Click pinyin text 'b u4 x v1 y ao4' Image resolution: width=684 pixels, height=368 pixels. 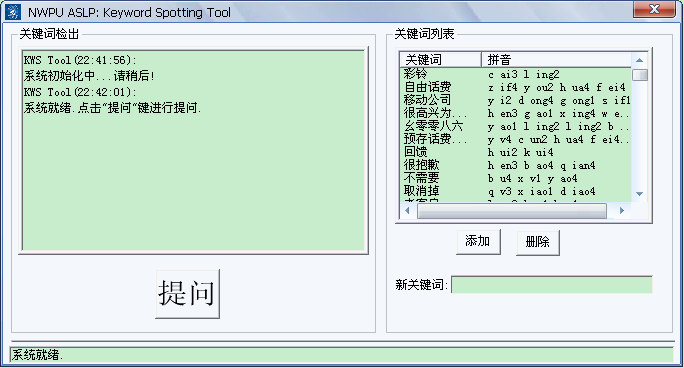coord(533,178)
